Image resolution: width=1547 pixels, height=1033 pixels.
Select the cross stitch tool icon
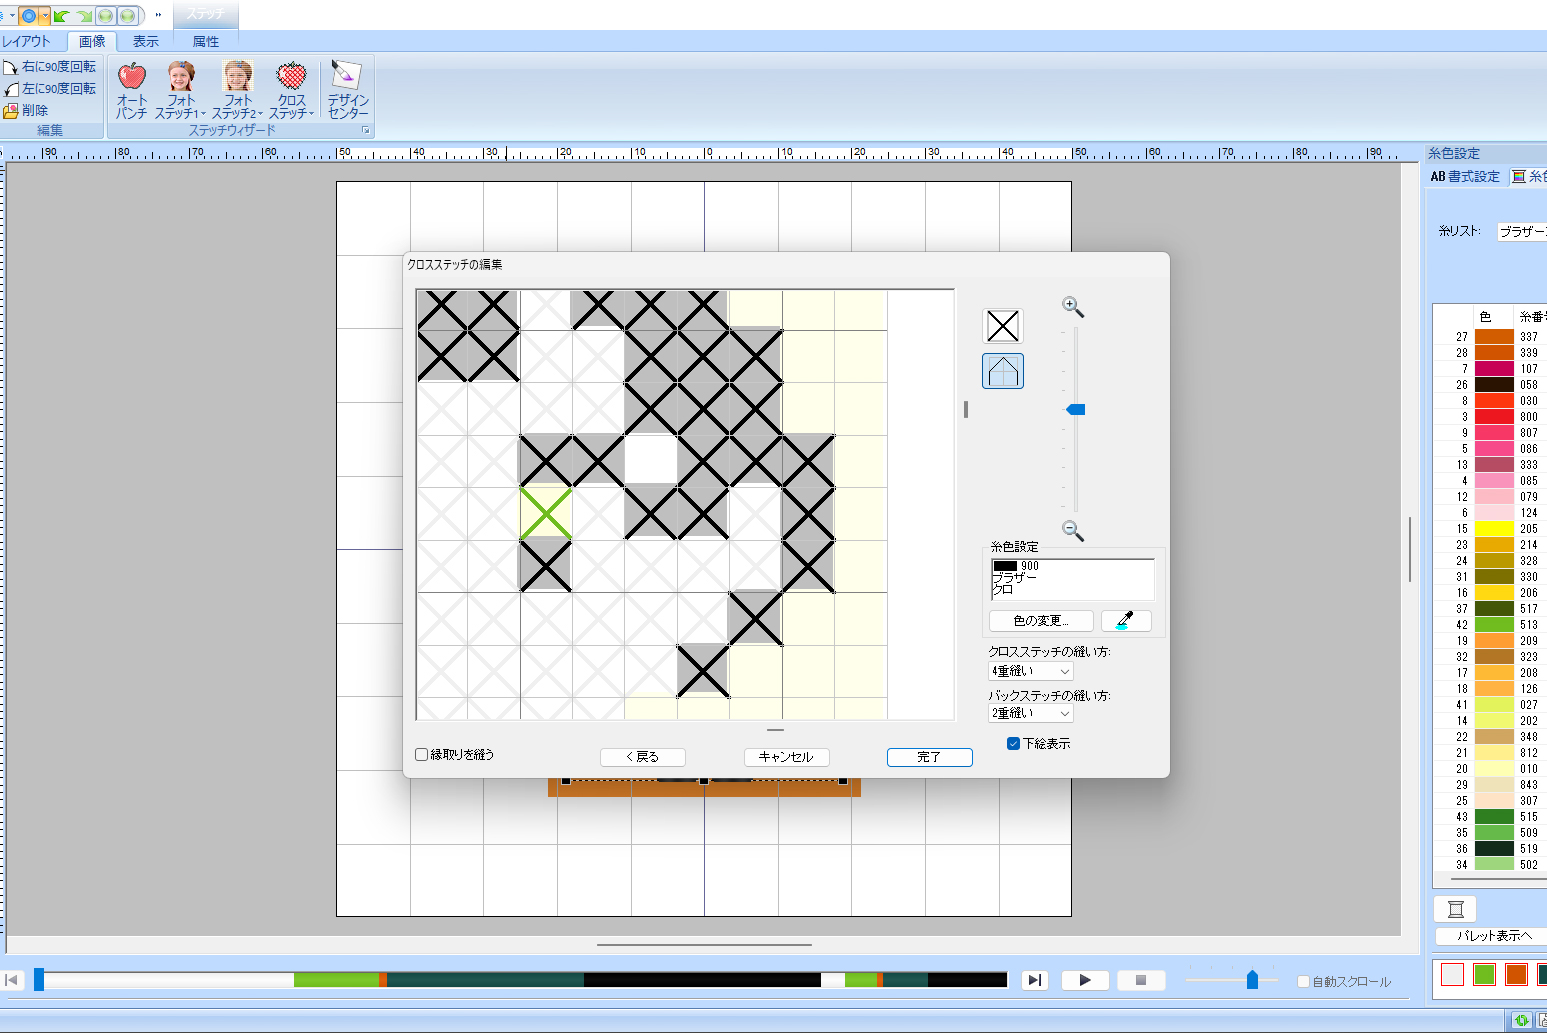tap(1002, 326)
